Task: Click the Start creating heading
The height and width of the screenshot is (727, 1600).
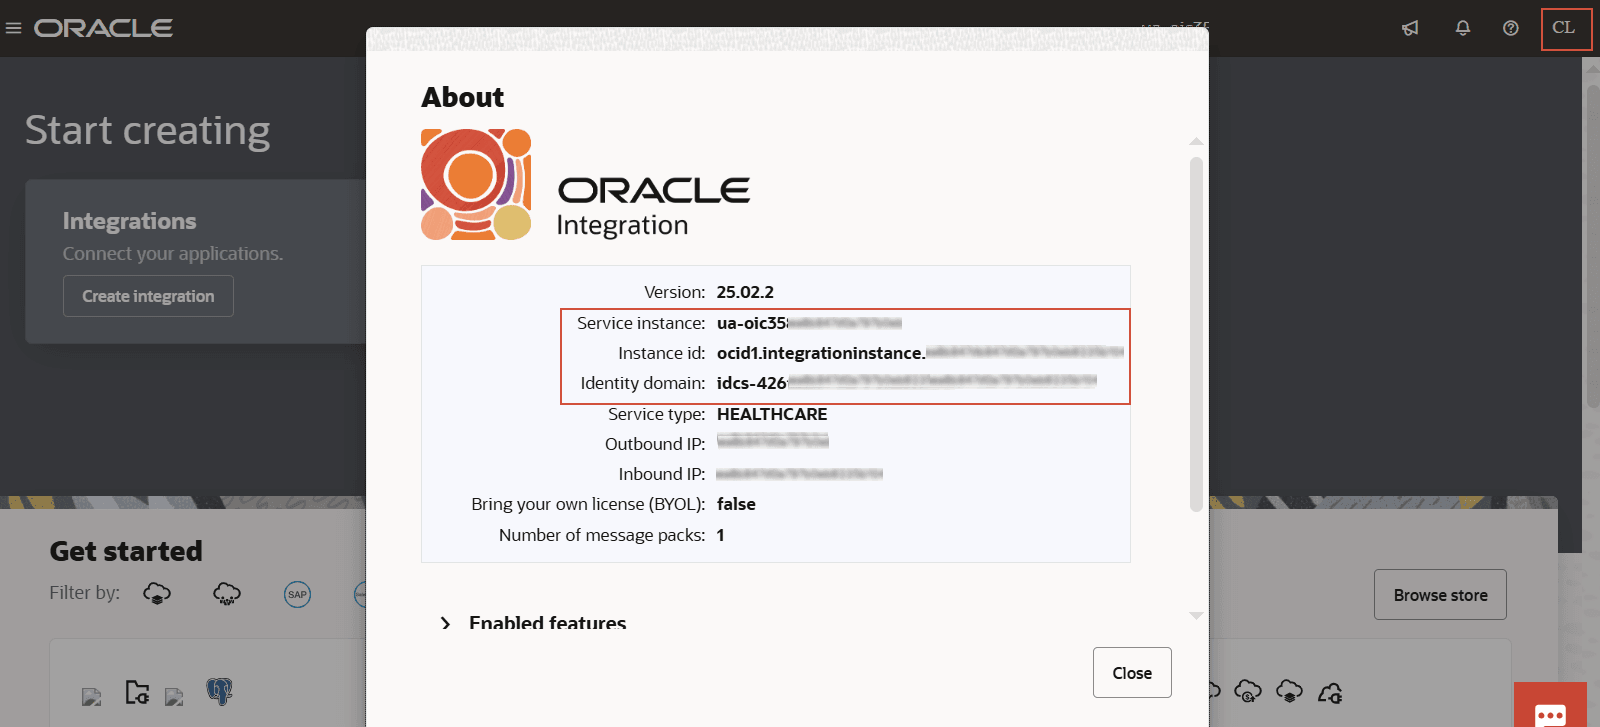Action: tap(148, 131)
